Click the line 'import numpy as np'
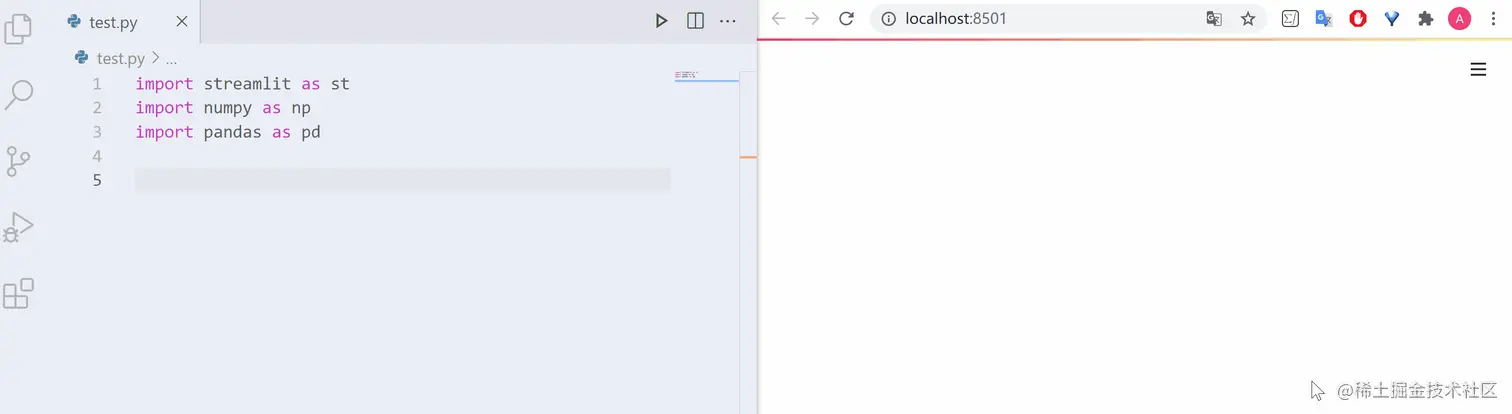Image resolution: width=1512 pixels, height=414 pixels. [x=224, y=108]
